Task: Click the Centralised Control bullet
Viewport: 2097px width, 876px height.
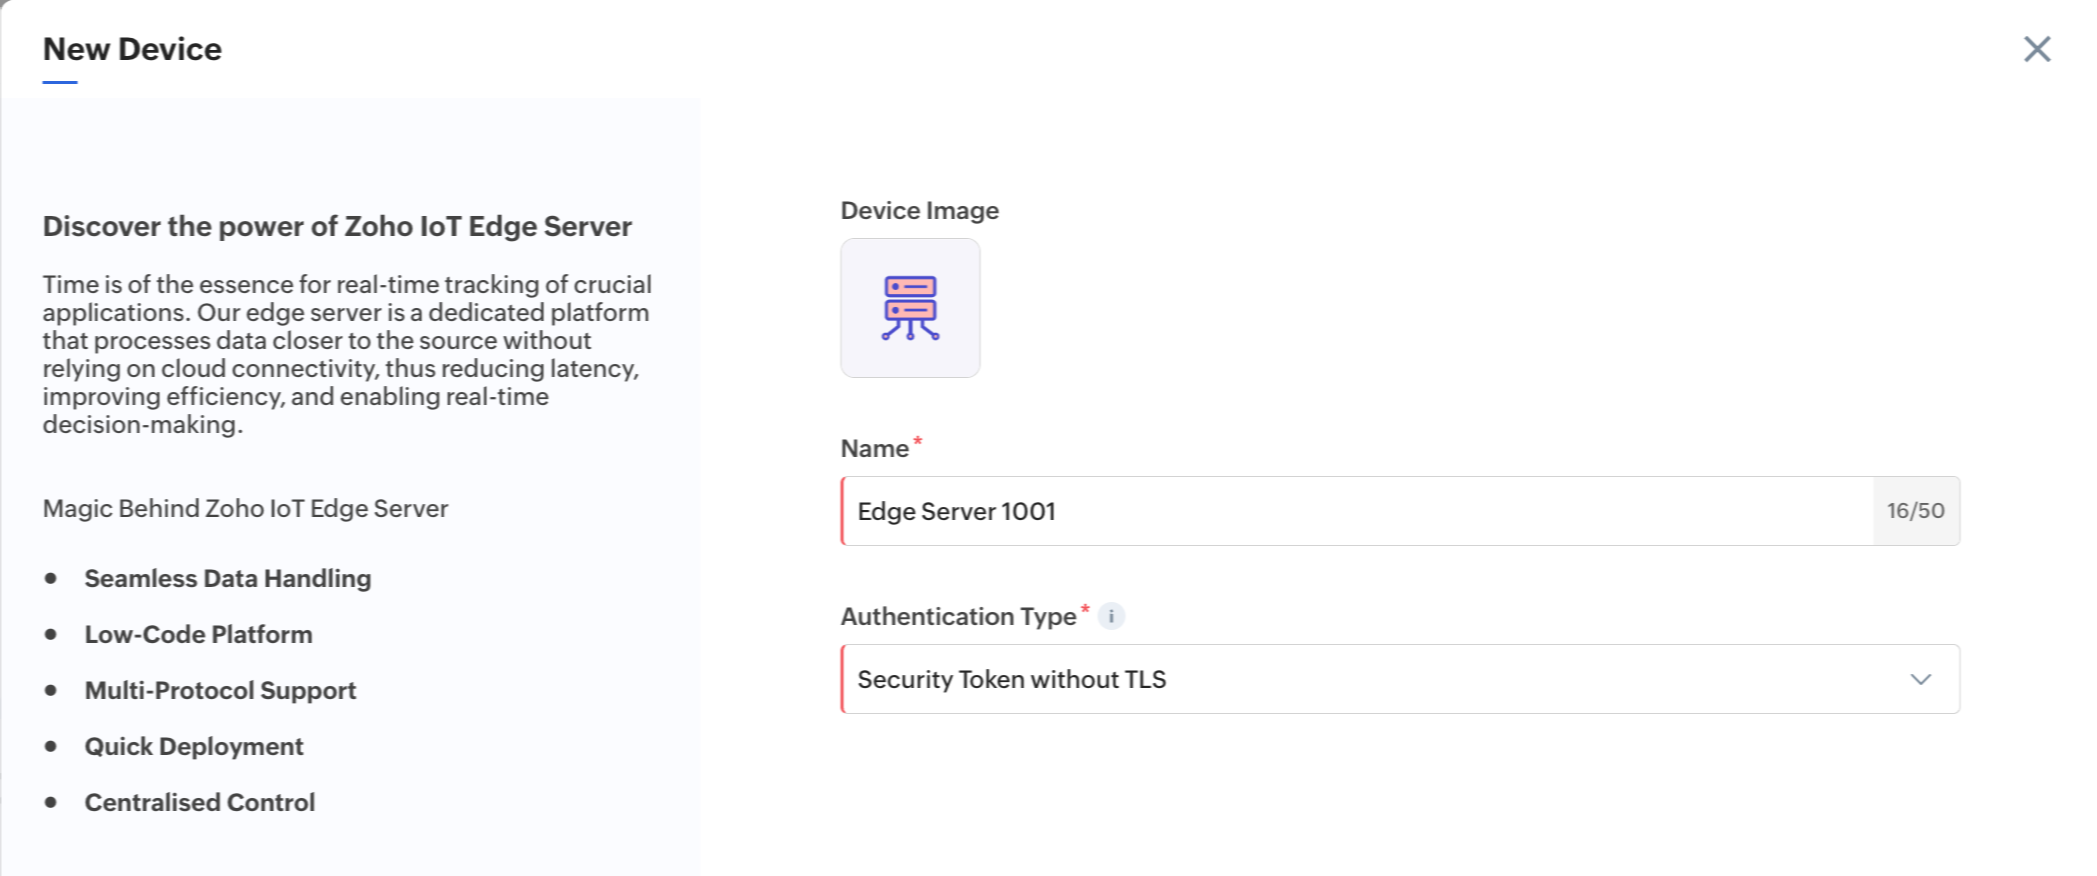Action: (x=200, y=802)
